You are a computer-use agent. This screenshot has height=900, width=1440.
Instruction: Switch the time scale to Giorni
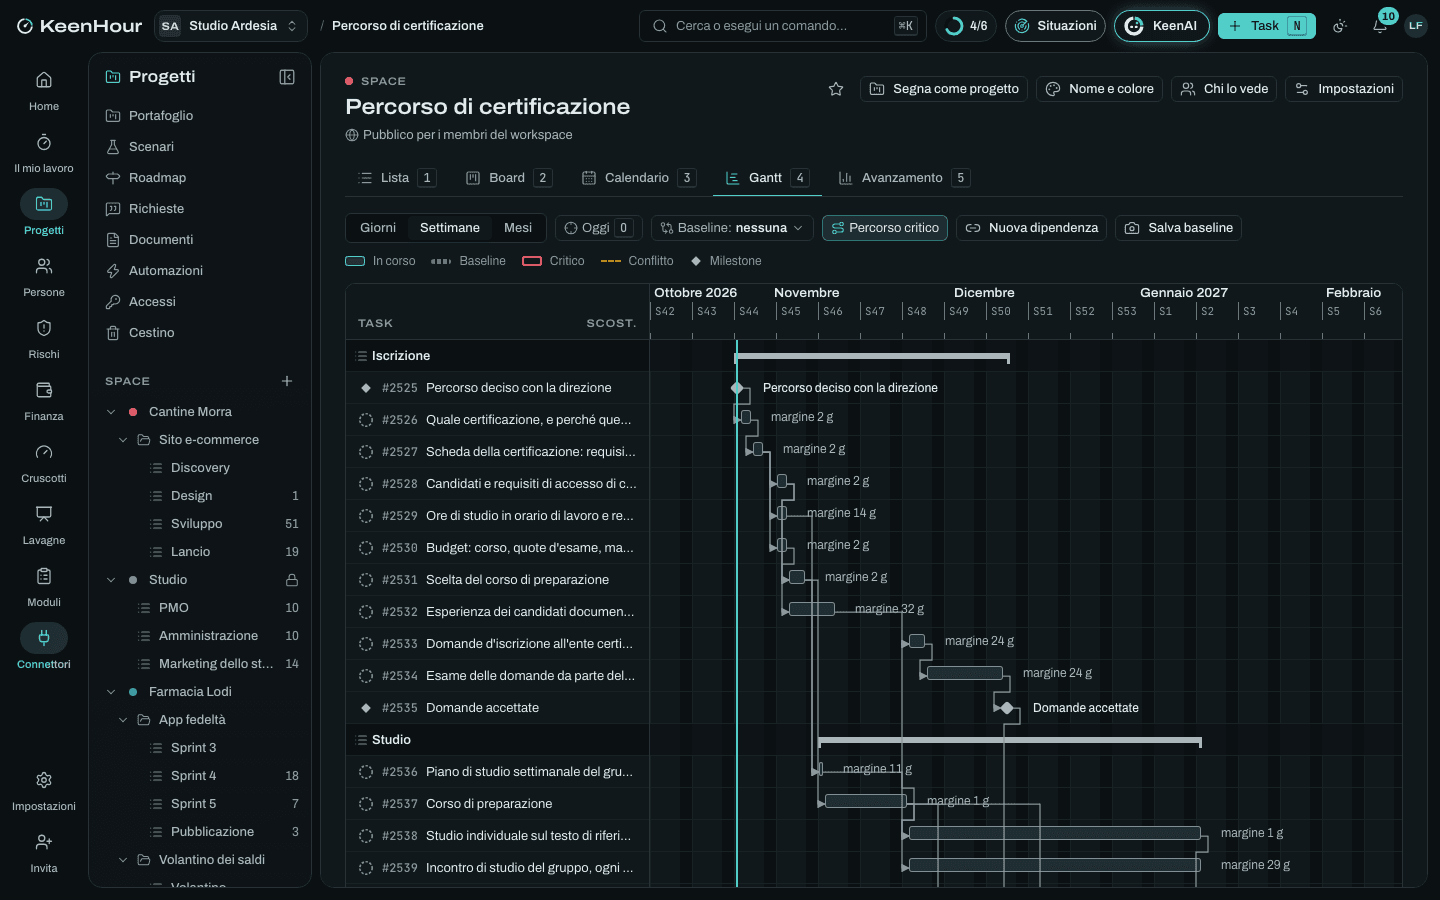click(378, 228)
